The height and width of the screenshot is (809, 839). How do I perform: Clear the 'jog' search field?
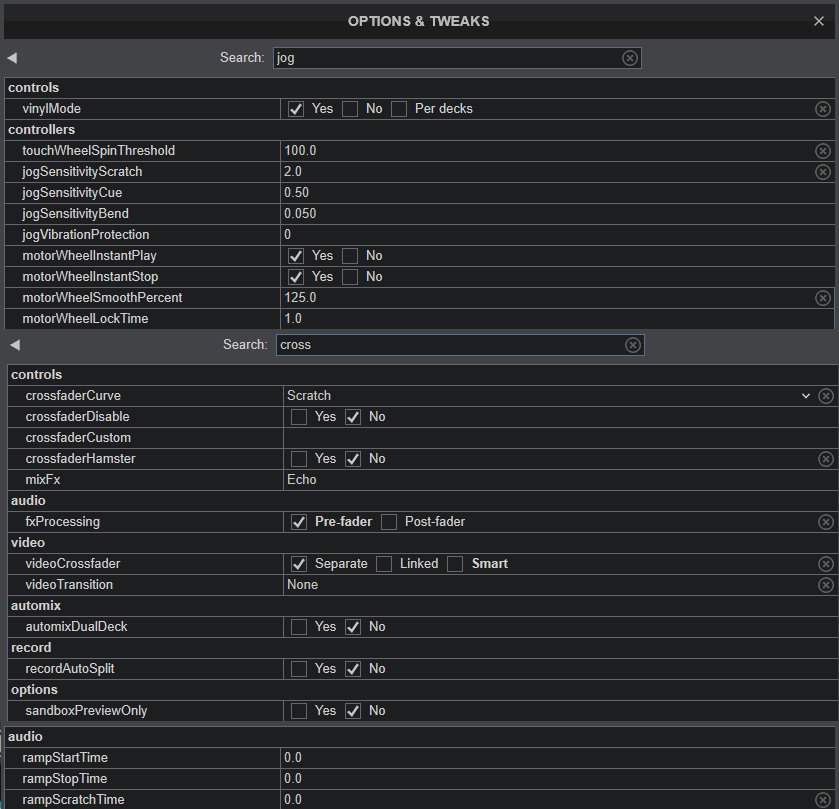[x=630, y=58]
